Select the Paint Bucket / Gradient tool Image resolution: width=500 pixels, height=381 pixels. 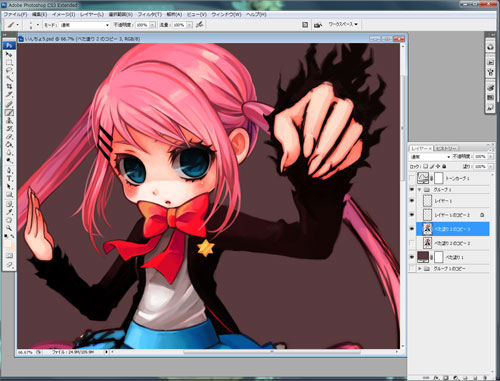[9, 145]
